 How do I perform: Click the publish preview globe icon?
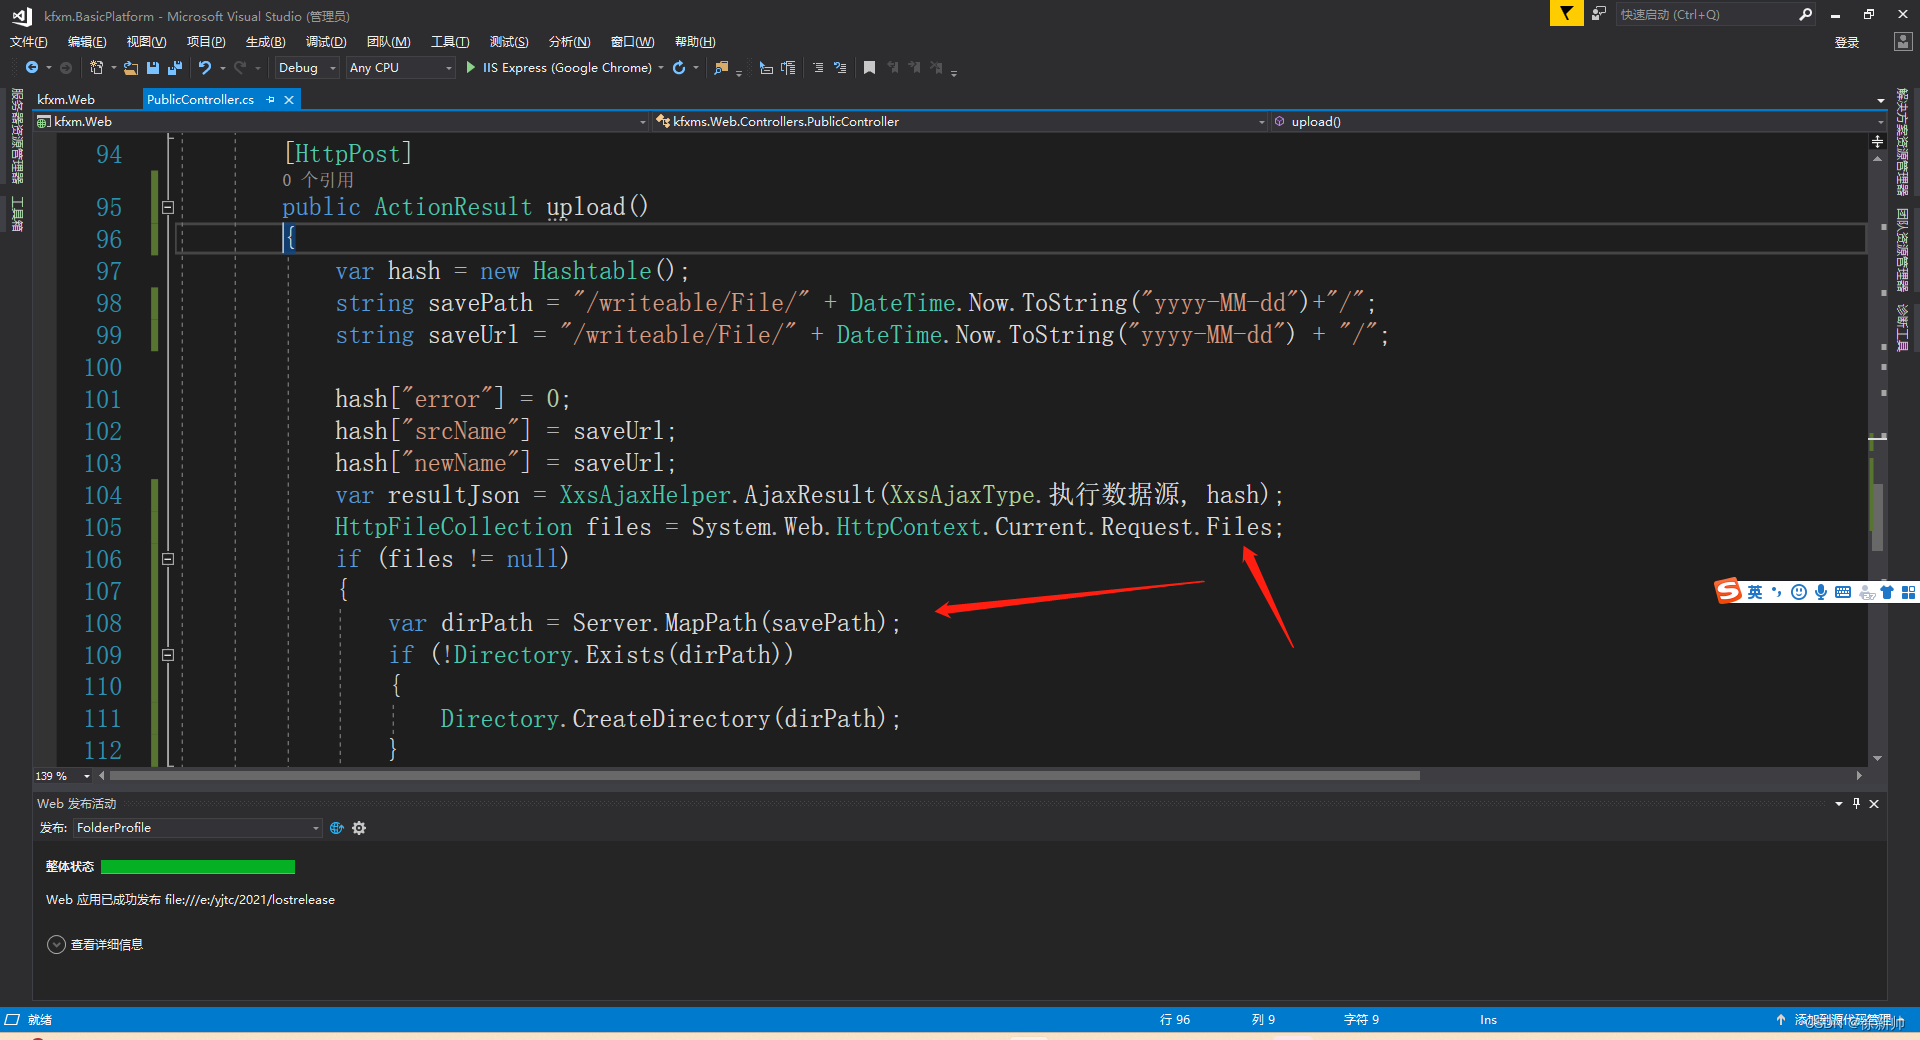(x=337, y=828)
